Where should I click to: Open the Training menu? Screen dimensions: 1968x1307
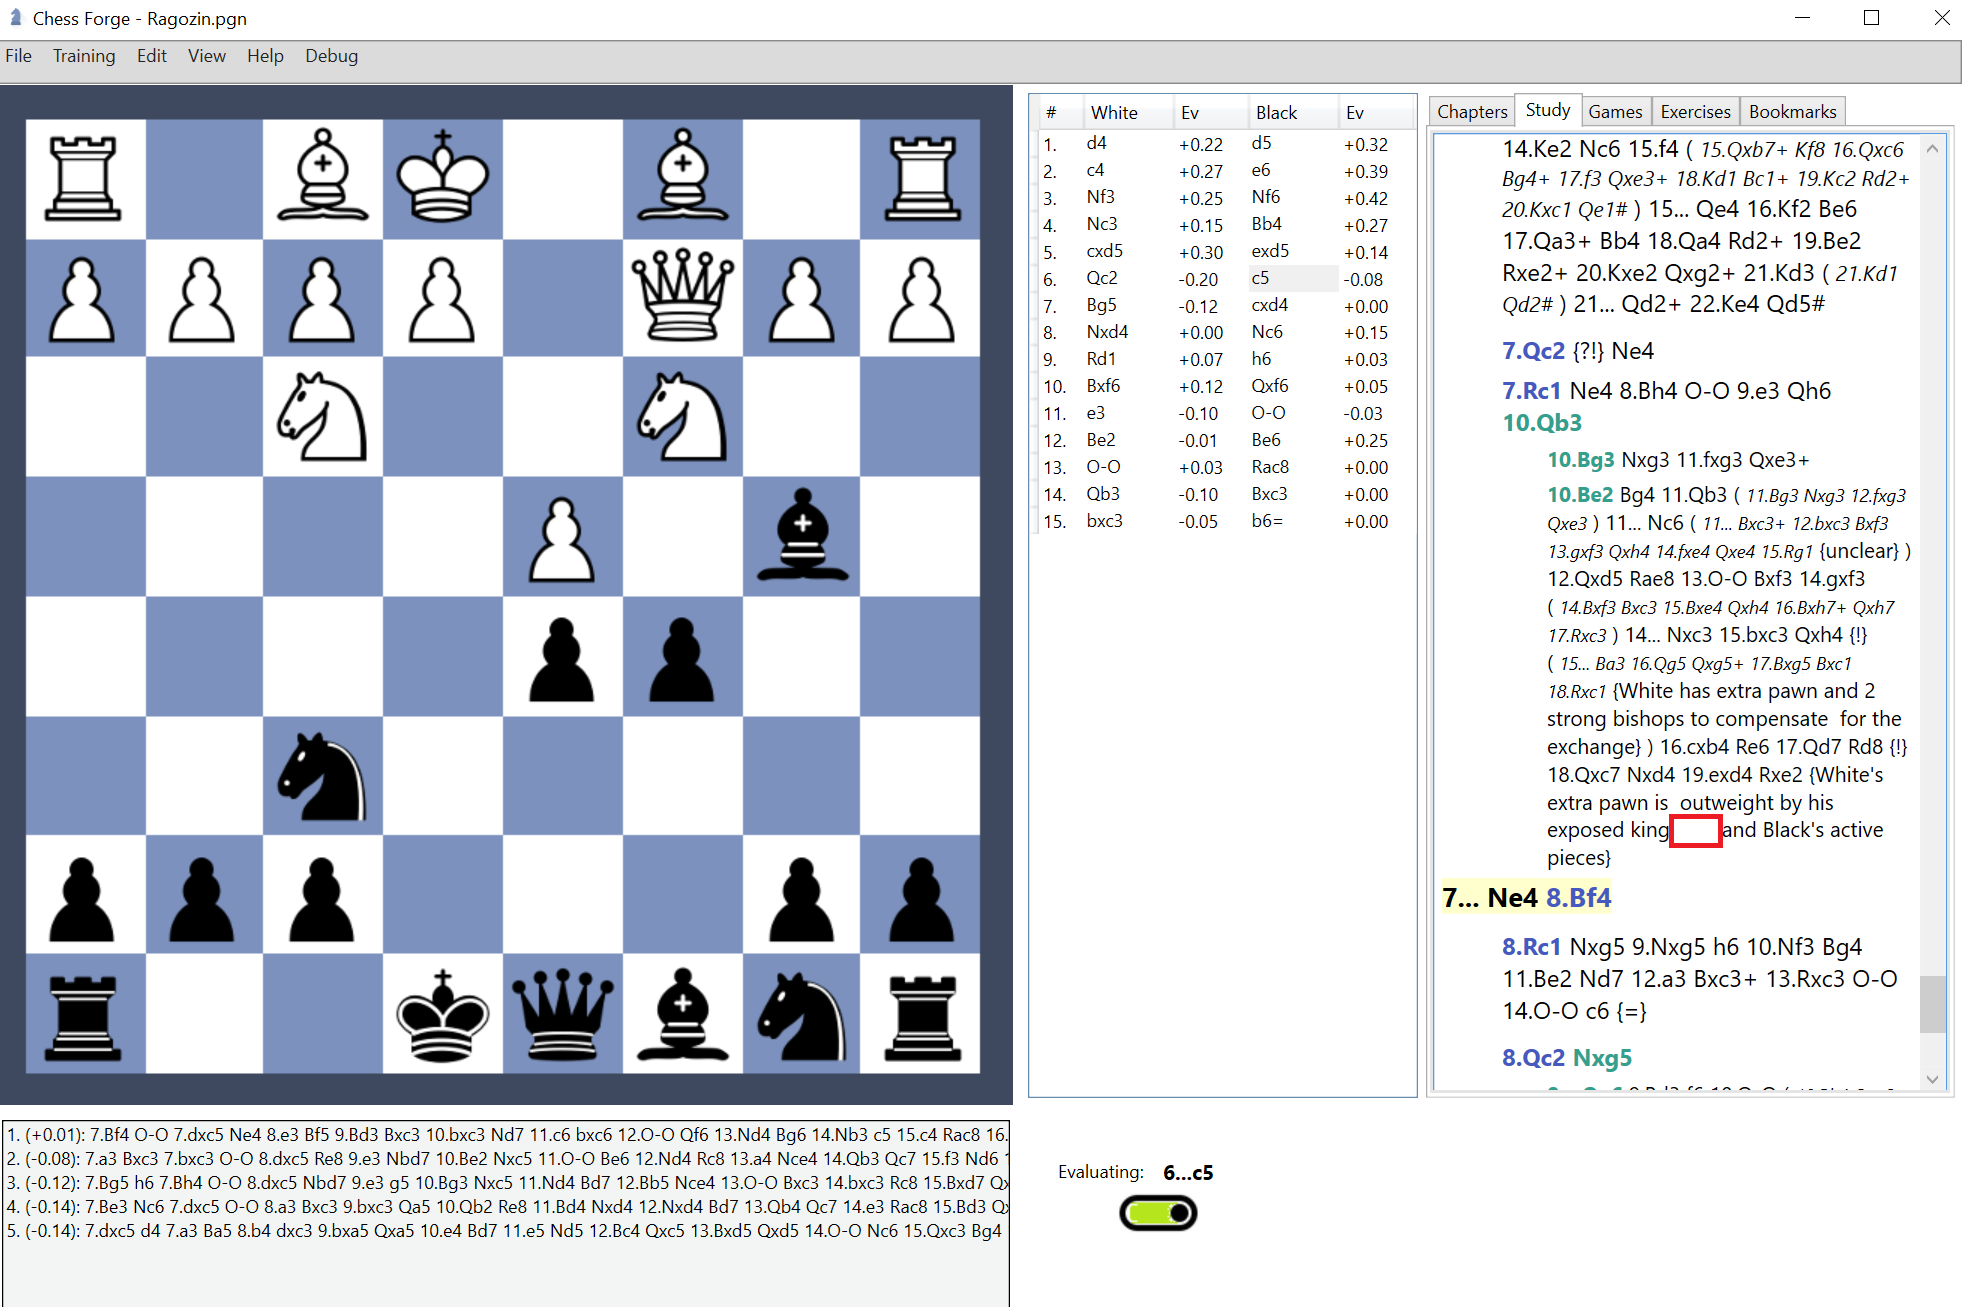coord(83,56)
